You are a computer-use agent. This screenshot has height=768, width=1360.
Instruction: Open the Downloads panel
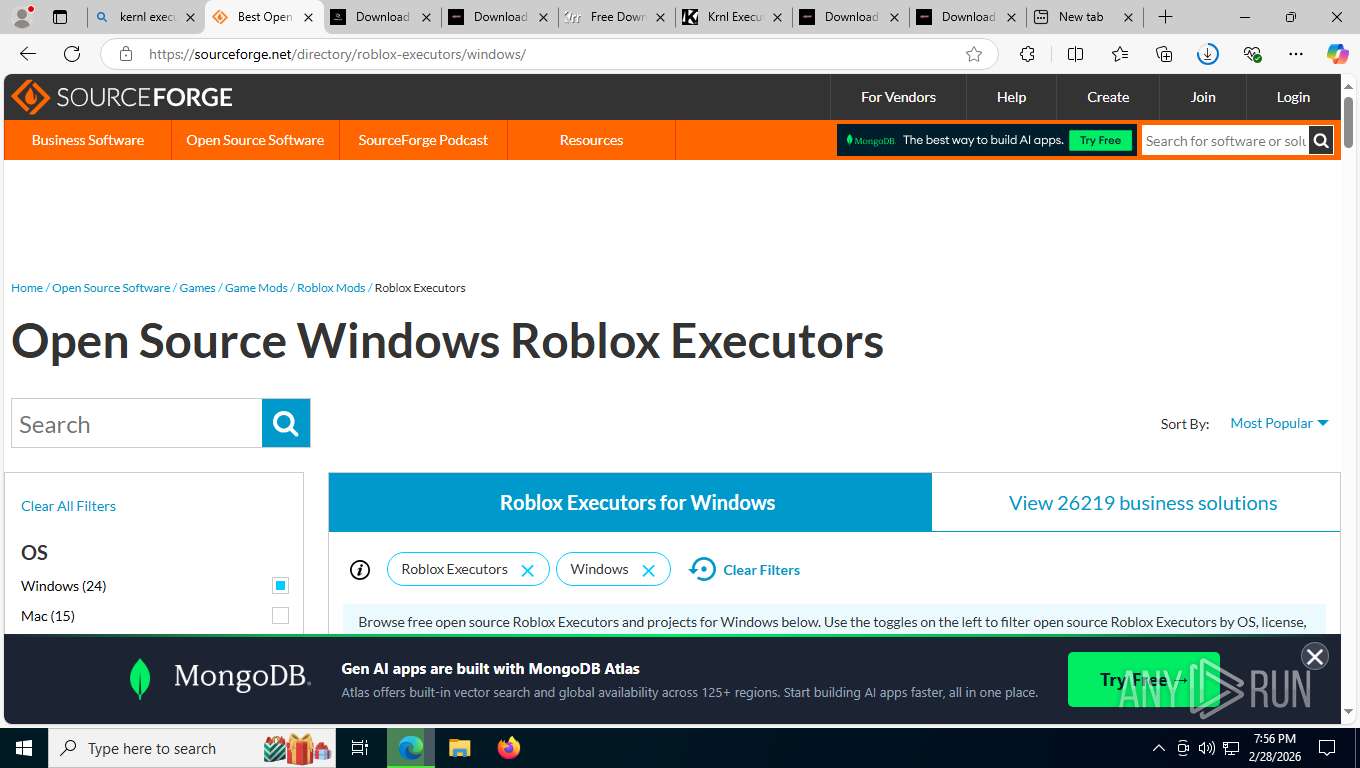click(x=1208, y=54)
